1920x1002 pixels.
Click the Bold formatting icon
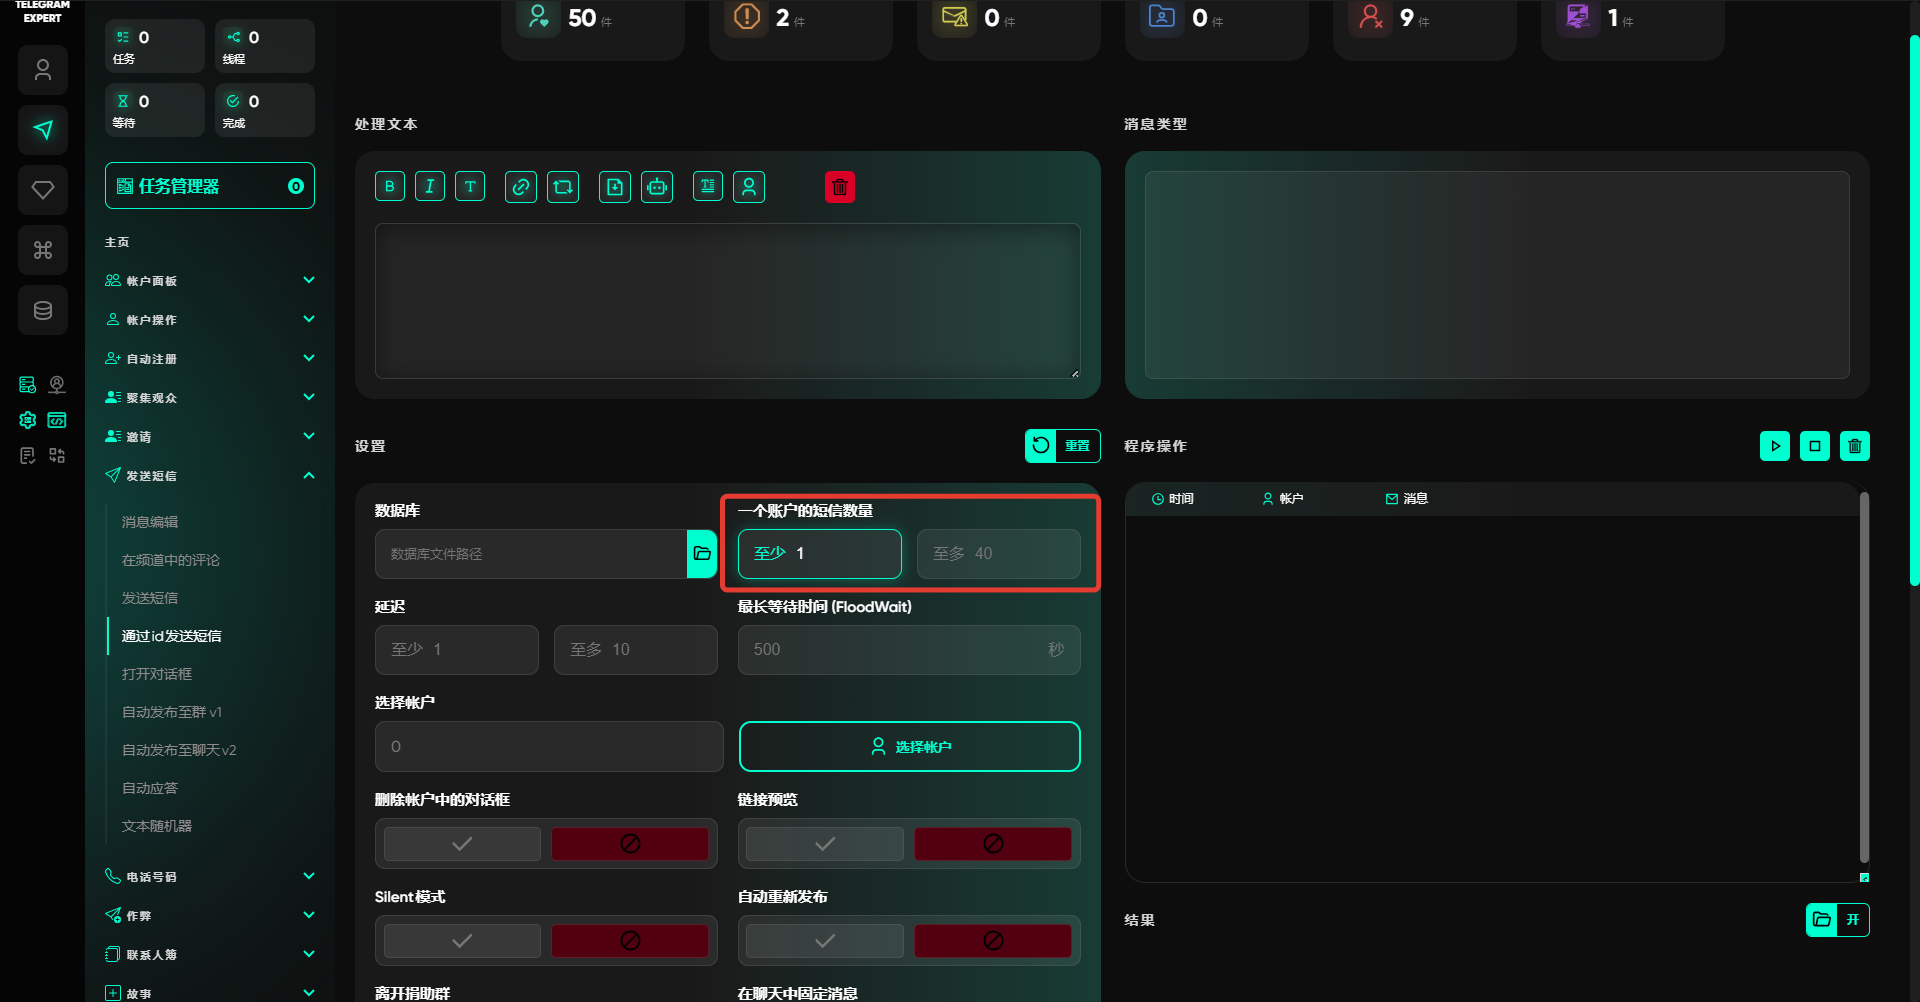coord(390,187)
